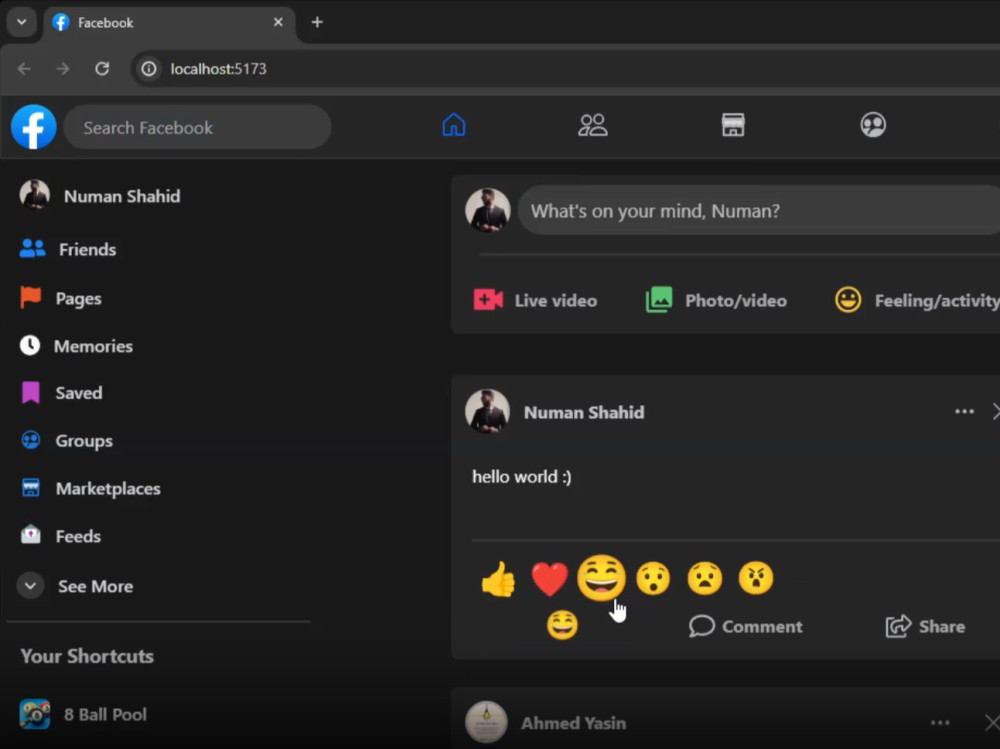
Task: Expand the See More sidebar chevron
Action: coord(30,586)
